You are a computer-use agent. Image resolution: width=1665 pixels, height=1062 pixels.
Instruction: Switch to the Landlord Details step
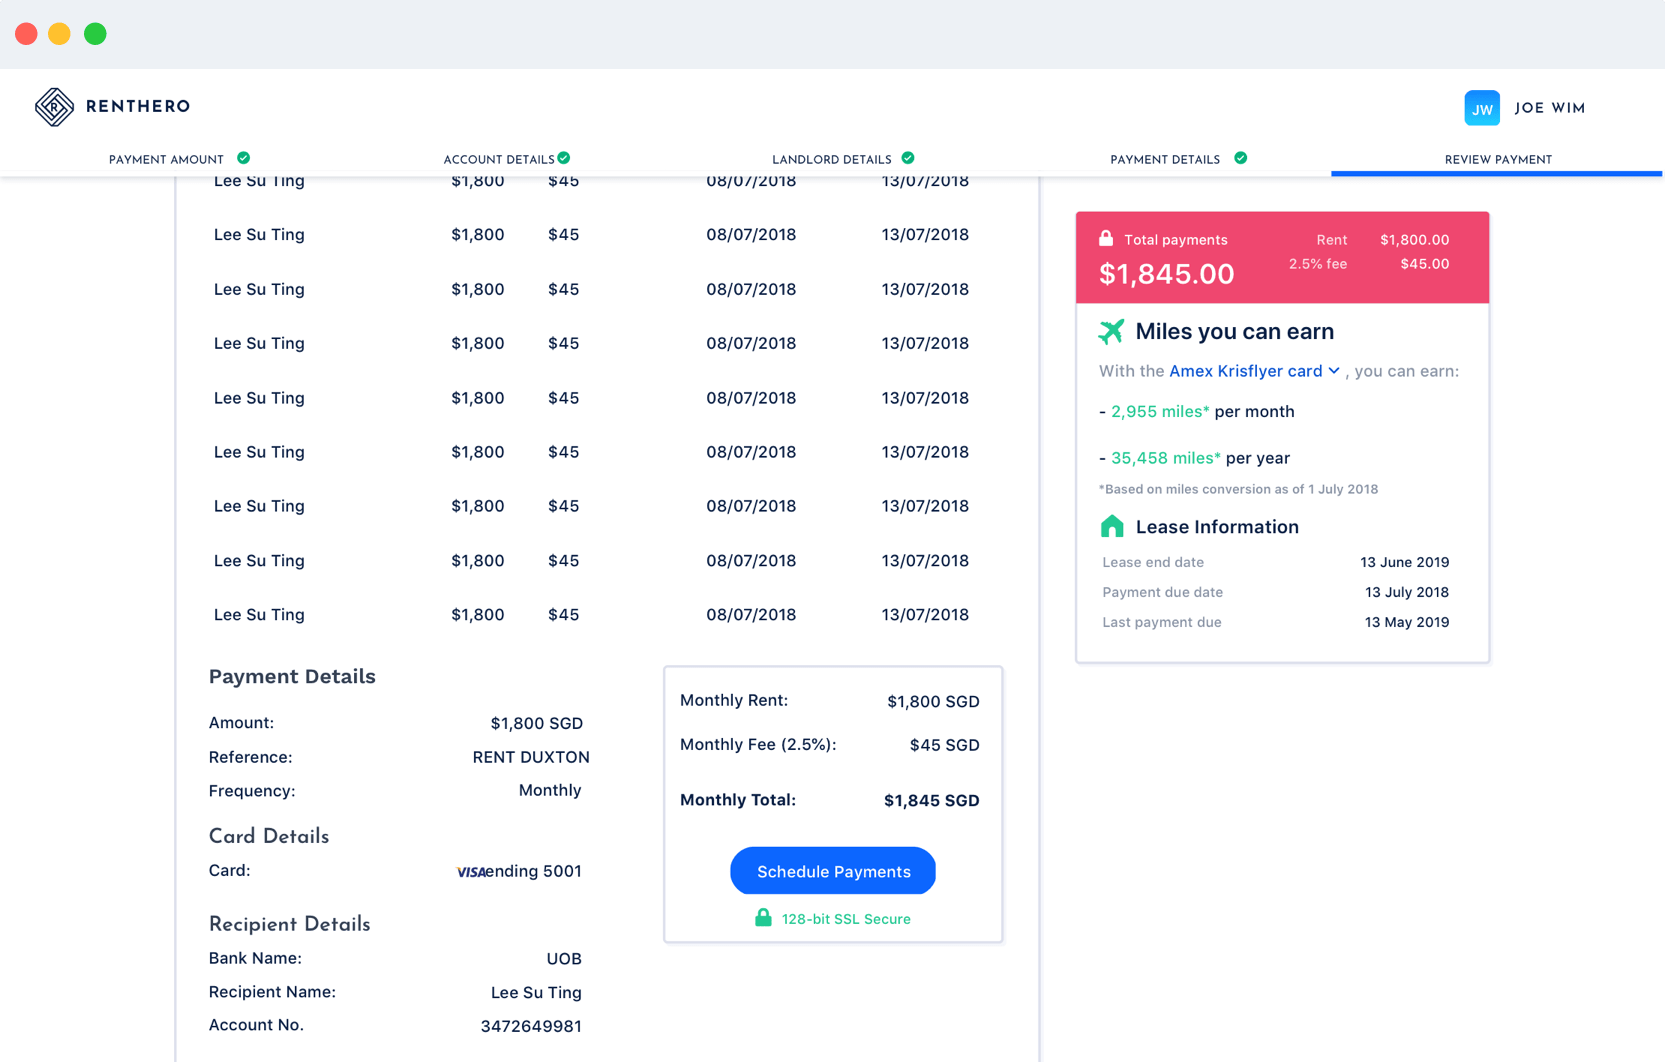coord(831,159)
